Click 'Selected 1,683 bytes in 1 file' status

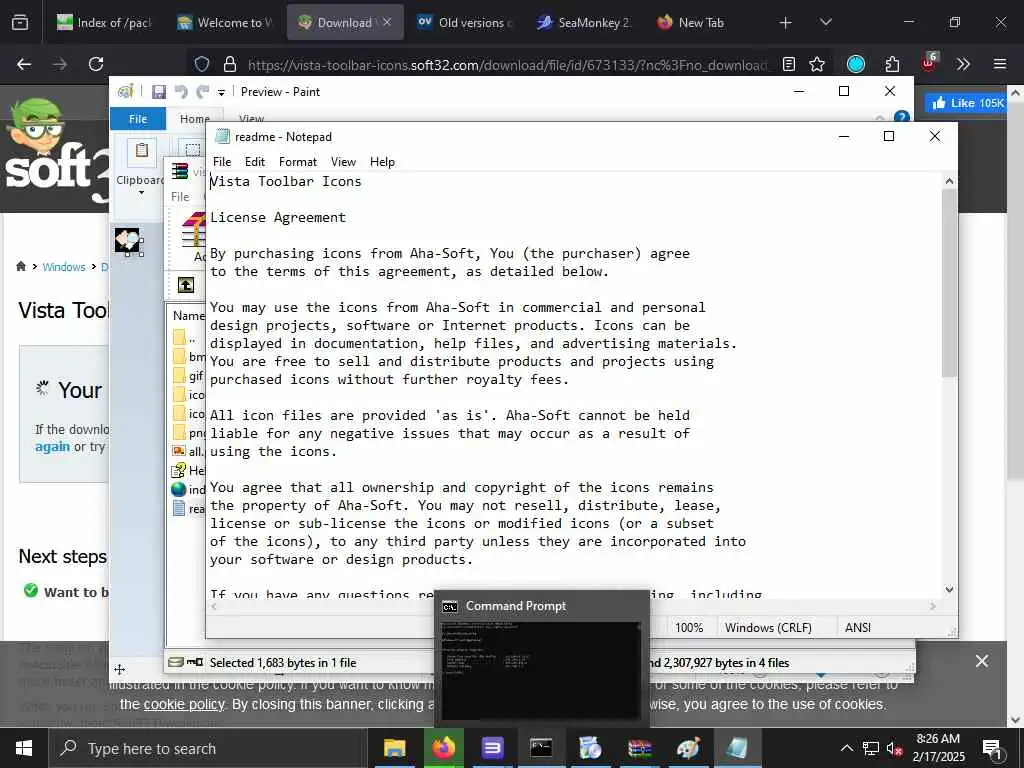tap(283, 663)
